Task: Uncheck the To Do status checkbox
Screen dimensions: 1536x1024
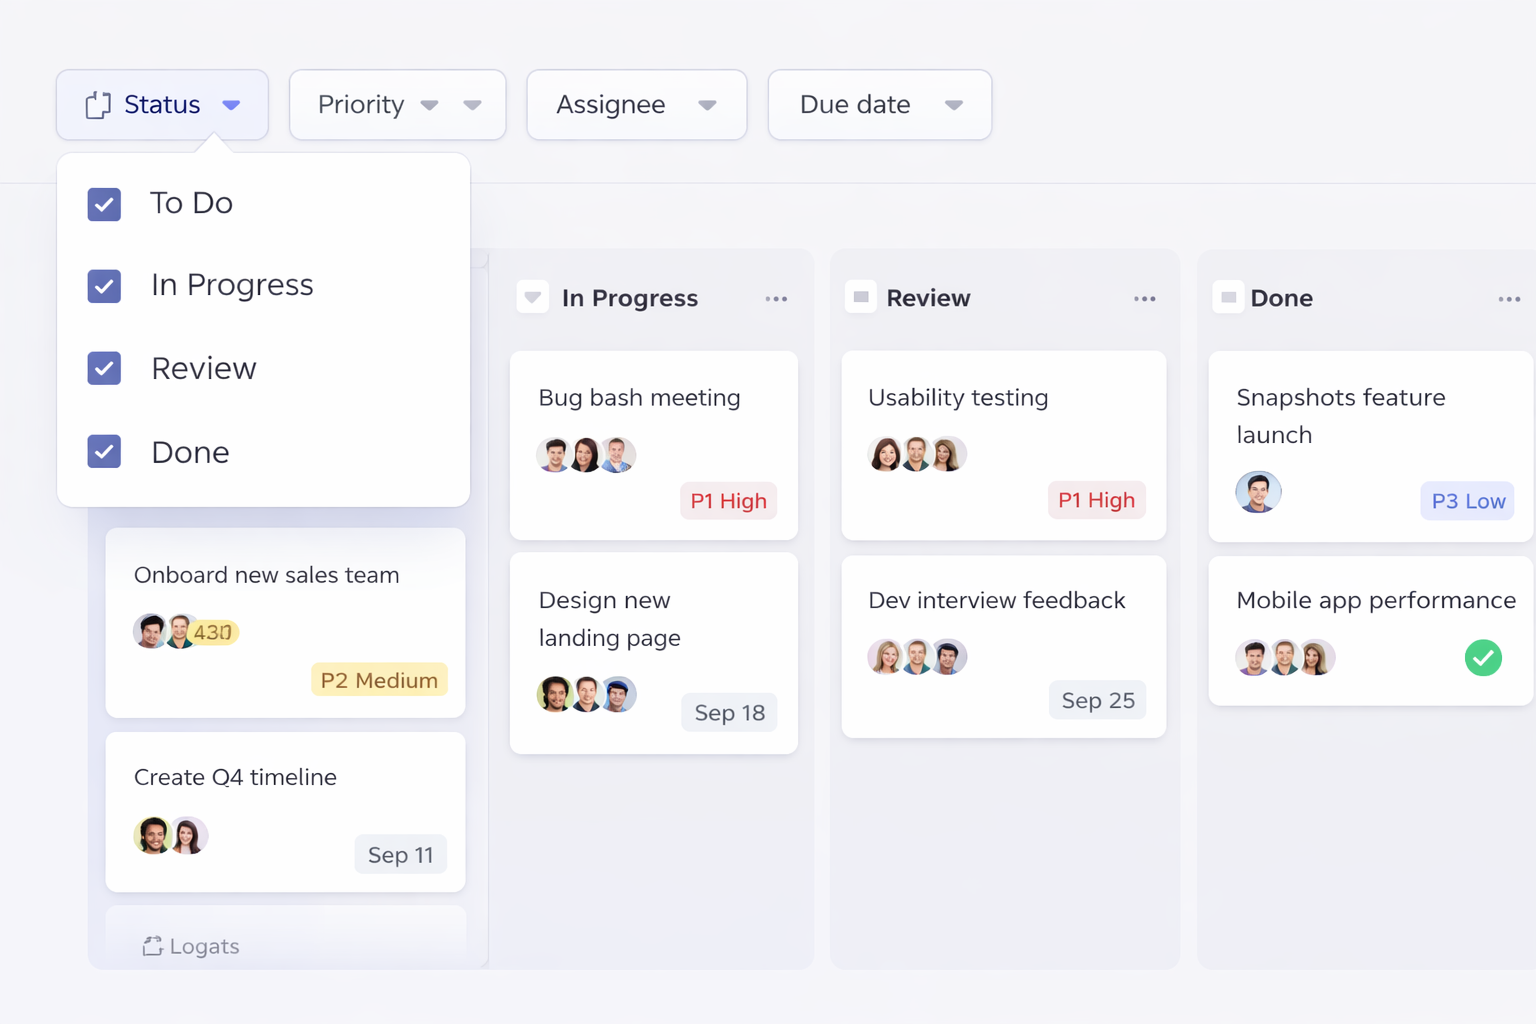Action: click(x=104, y=203)
